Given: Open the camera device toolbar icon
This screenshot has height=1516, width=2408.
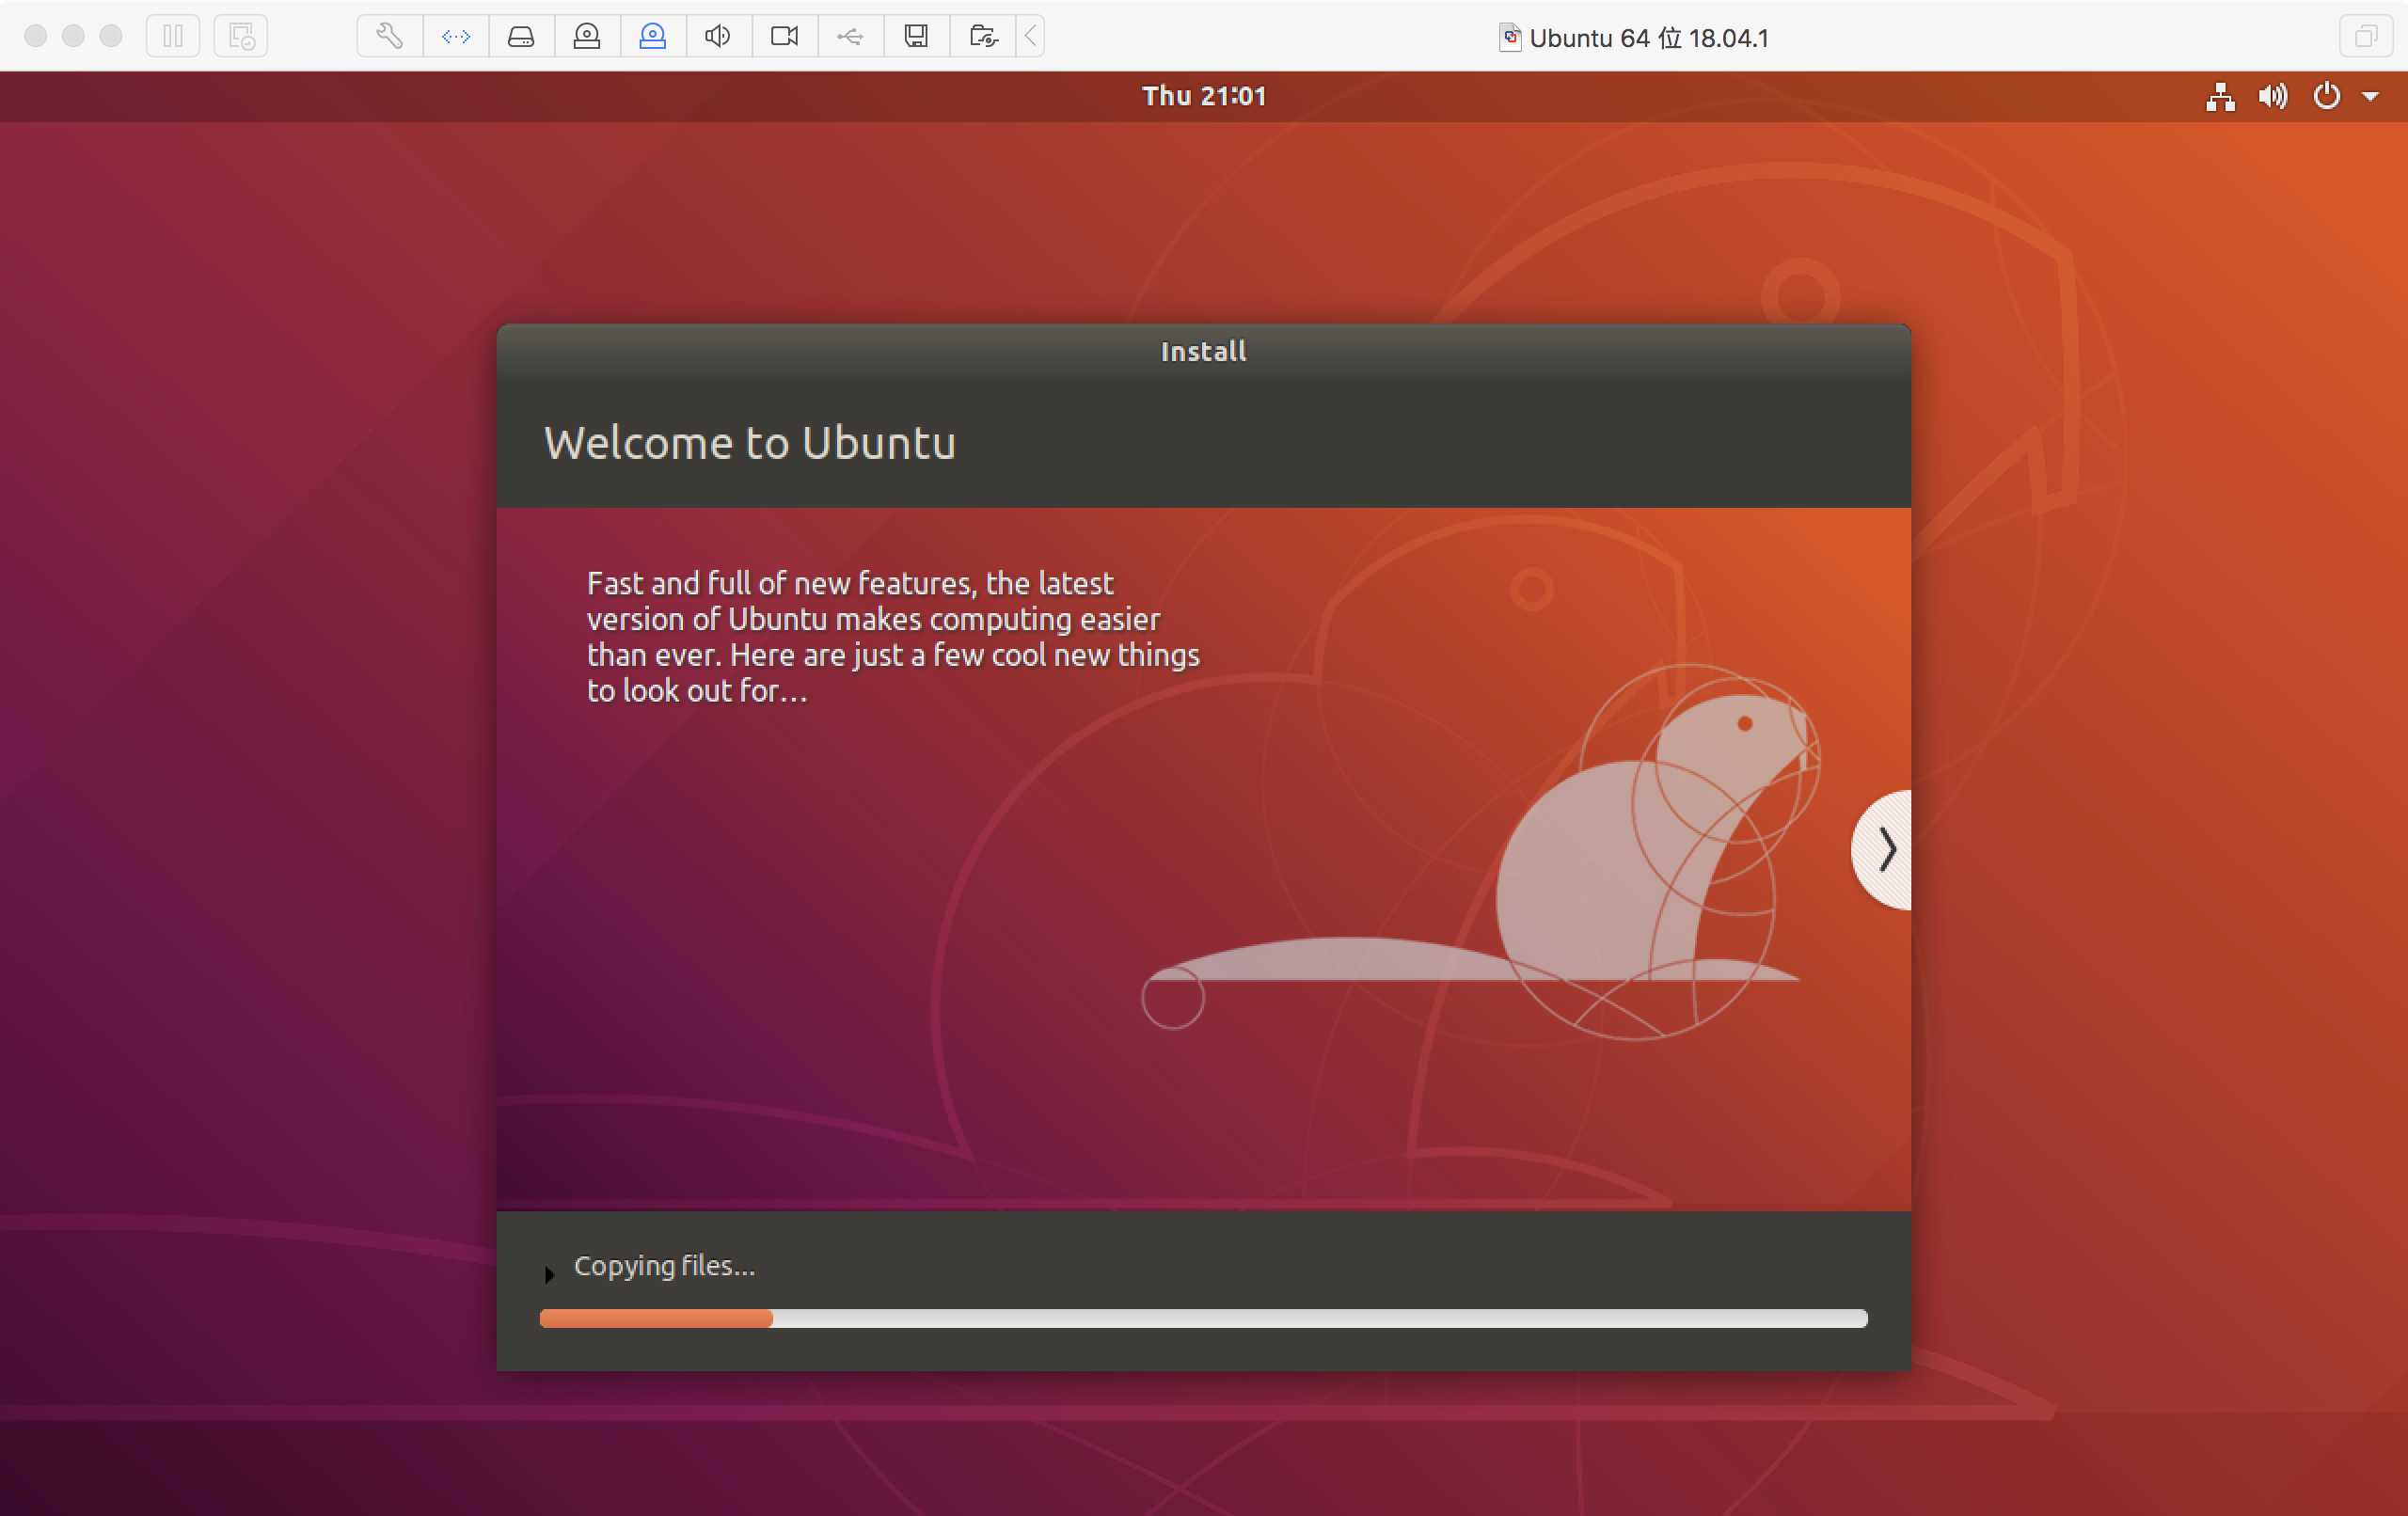Looking at the screenshot, I should pyautogui.click(x=785, y=36).
